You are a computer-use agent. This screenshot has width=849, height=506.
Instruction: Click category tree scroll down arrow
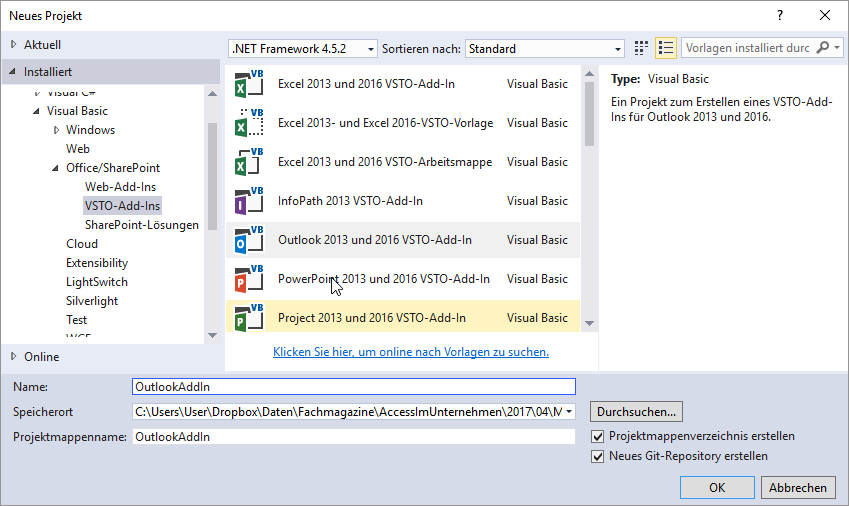212,336
